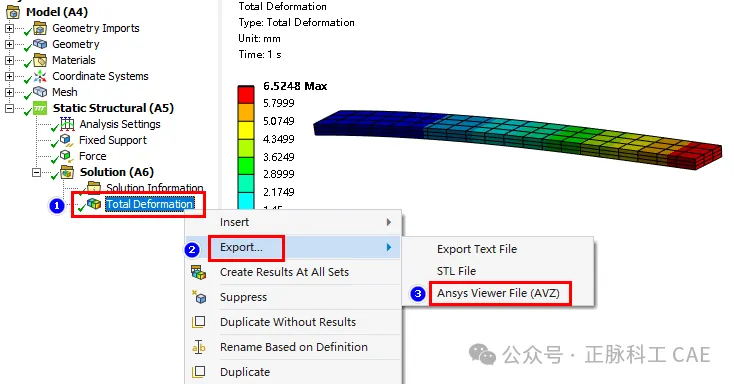This screenshot has width=734, height=384.
Task: Click the Solution Information icon
Action: tap(94, 187)
